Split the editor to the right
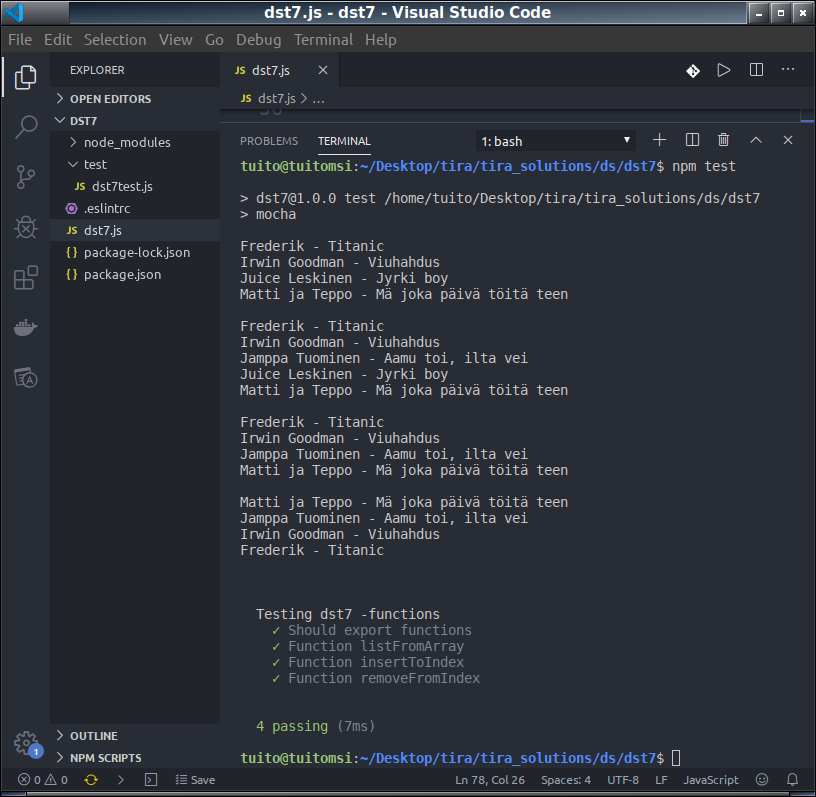The width and height of the screenshot is (816, 797). tap(756, 70)
